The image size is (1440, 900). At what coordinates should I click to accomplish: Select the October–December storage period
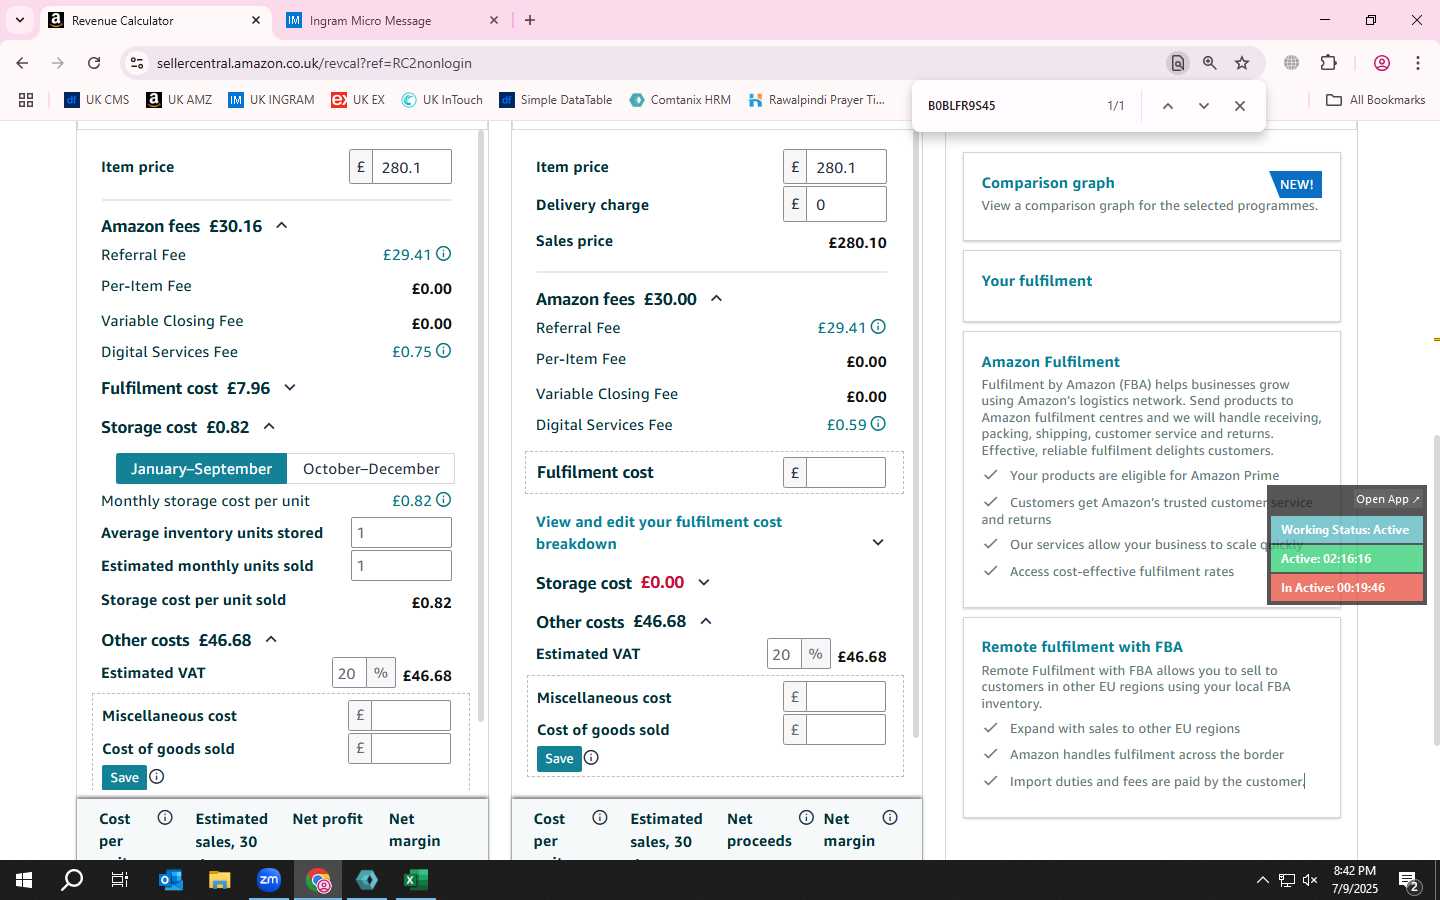(x=371, y=469)
